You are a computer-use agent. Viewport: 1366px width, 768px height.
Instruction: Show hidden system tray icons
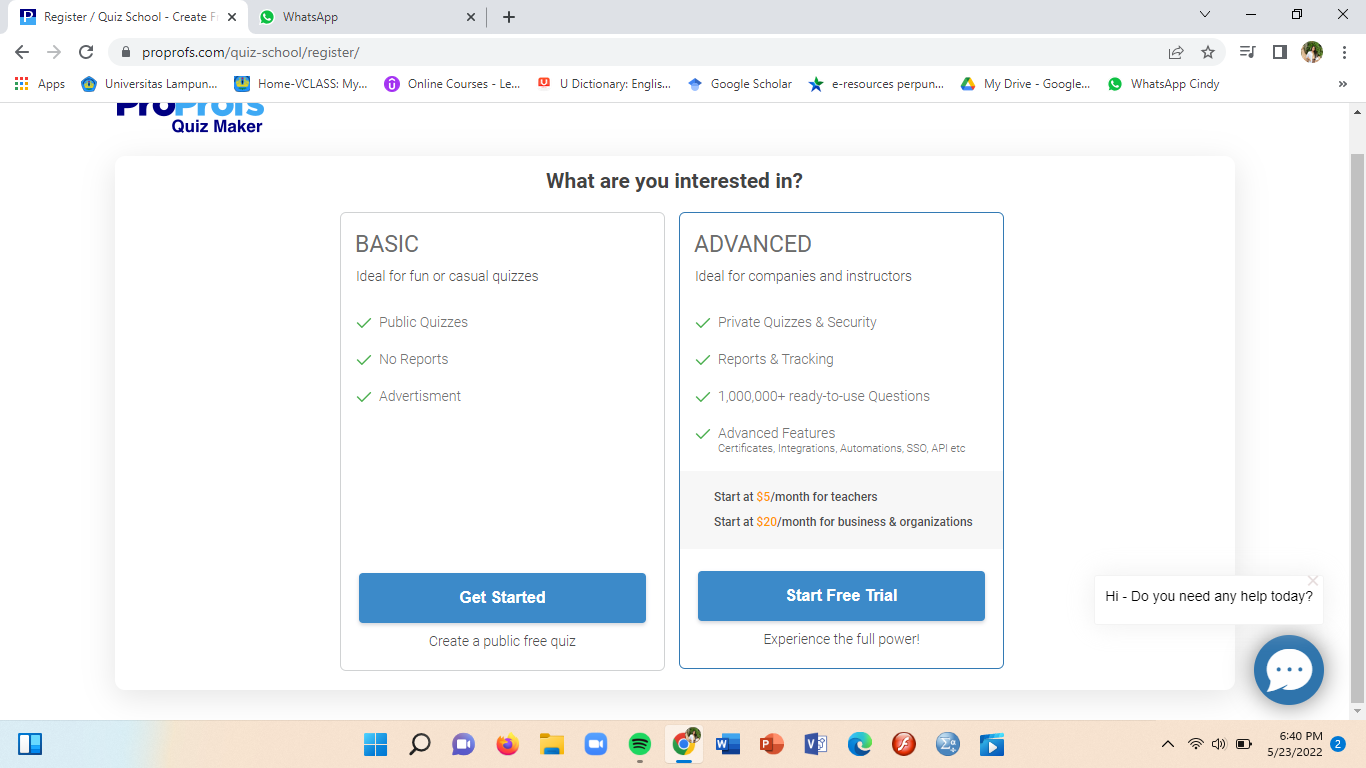point(1167,744)
